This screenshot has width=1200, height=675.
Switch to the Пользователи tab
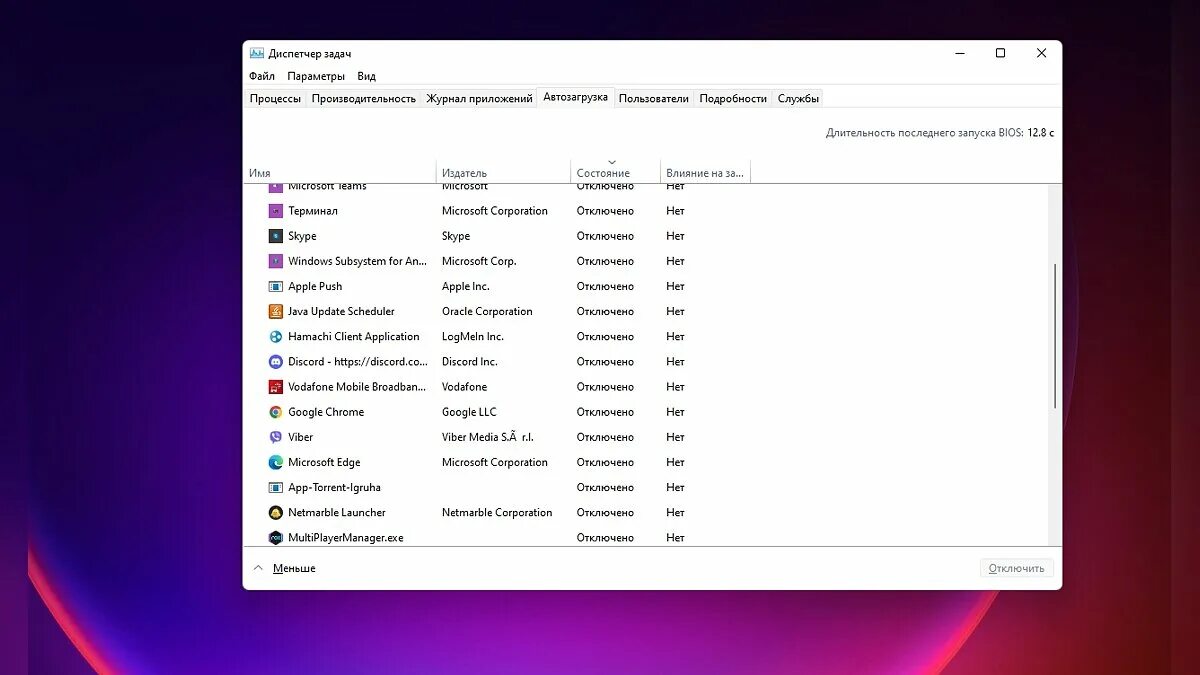tap(654, 98)
